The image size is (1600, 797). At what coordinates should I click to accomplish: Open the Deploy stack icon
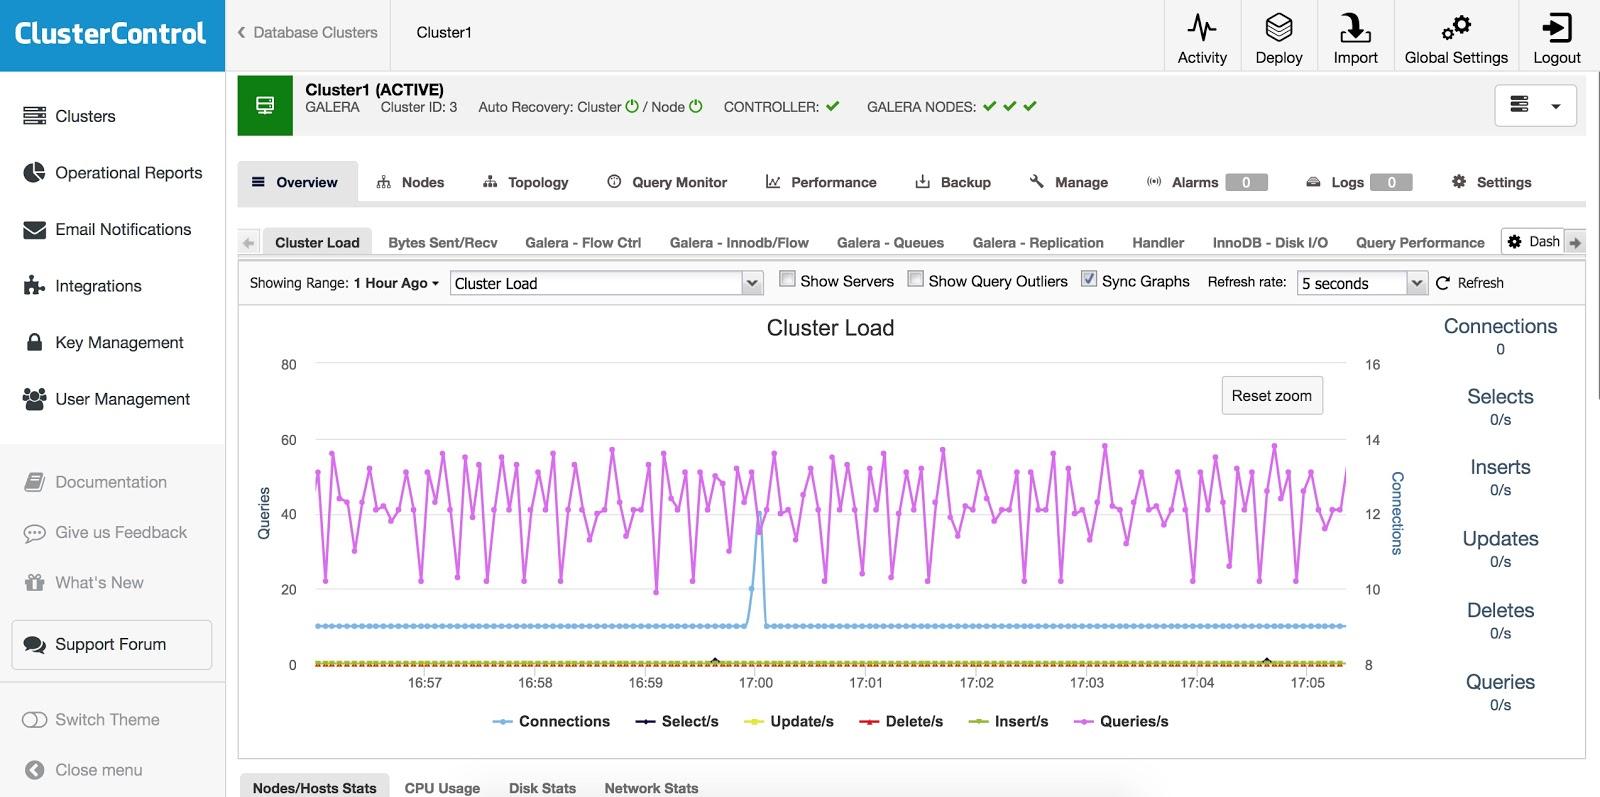1279,27
